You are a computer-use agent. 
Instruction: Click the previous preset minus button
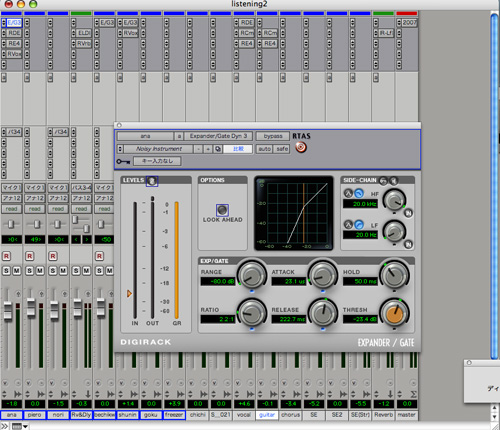click(198, 149)
